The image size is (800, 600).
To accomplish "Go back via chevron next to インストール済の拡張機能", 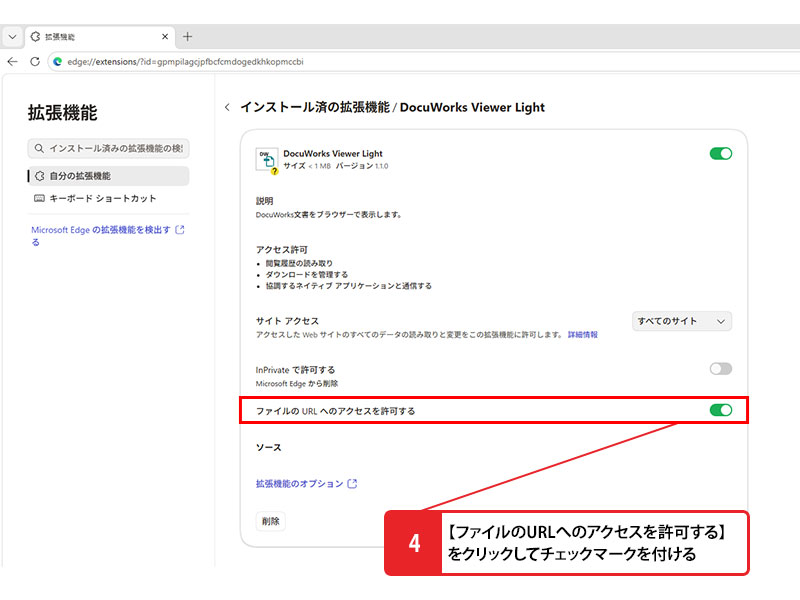I will pyautogui.click(x=227, y=107).
